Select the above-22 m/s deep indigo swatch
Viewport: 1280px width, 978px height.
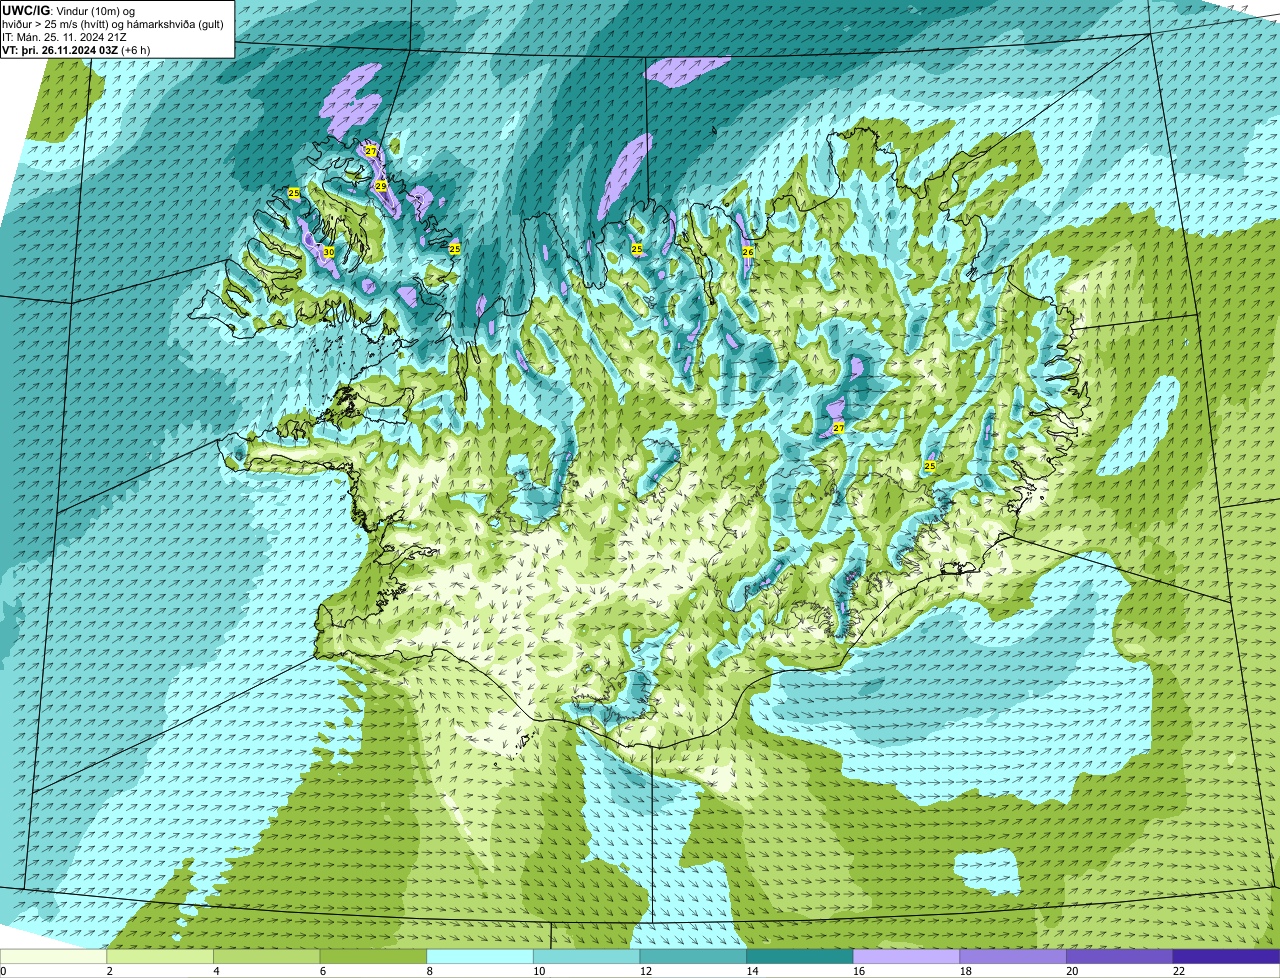tap(1225, 956)
